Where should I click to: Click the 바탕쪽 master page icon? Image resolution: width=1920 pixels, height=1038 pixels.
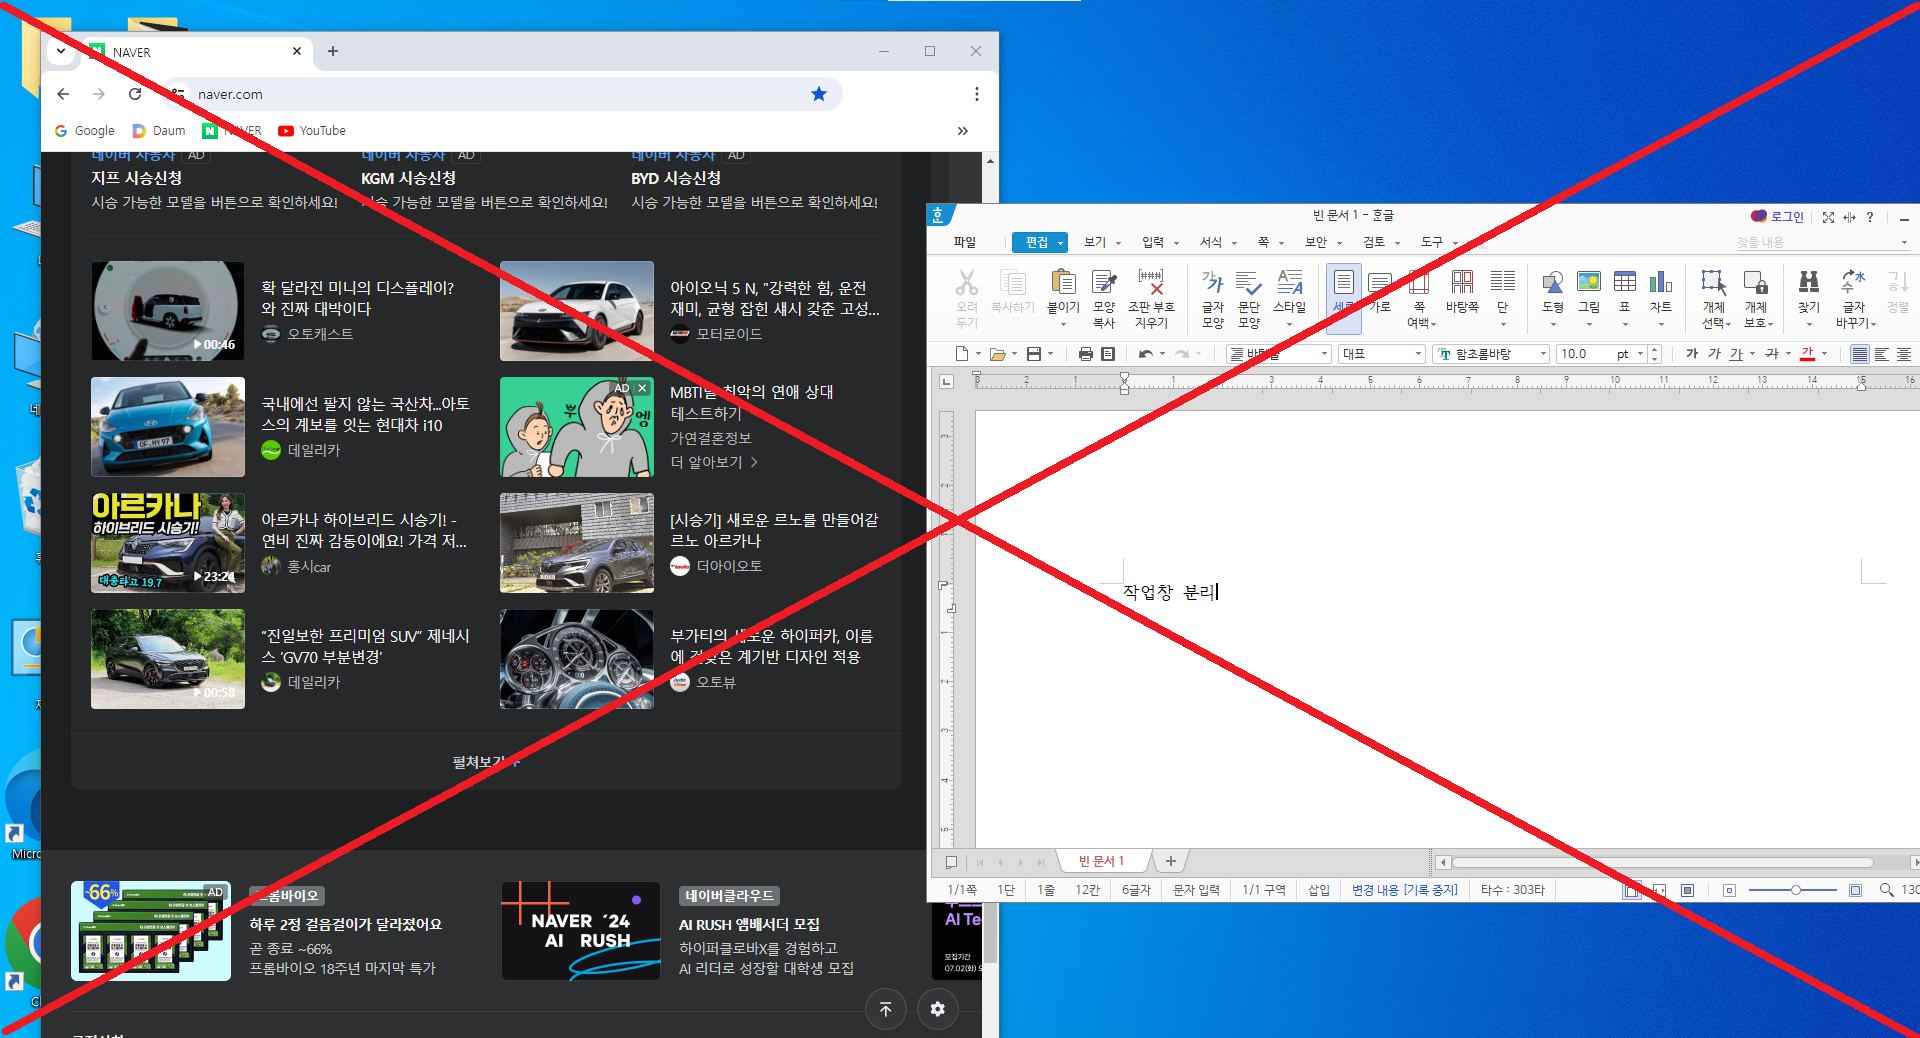point(1462,291)
